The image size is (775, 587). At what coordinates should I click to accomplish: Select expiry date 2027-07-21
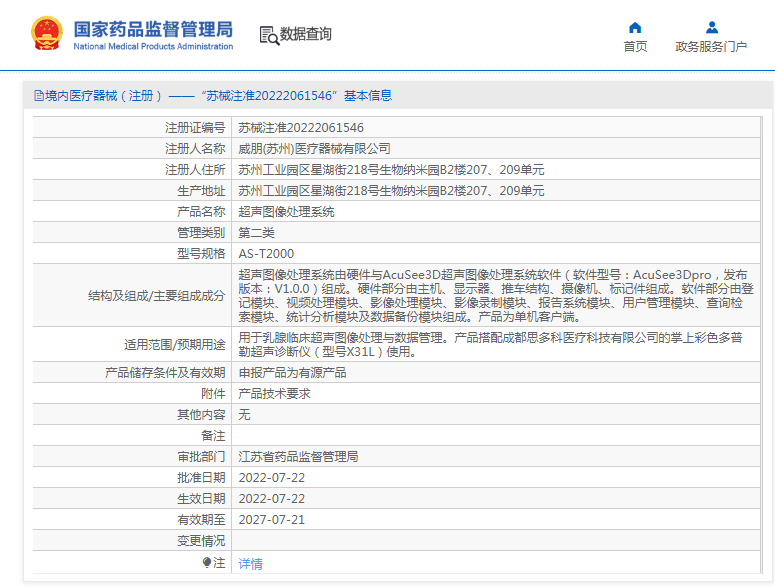pos(271,520)
